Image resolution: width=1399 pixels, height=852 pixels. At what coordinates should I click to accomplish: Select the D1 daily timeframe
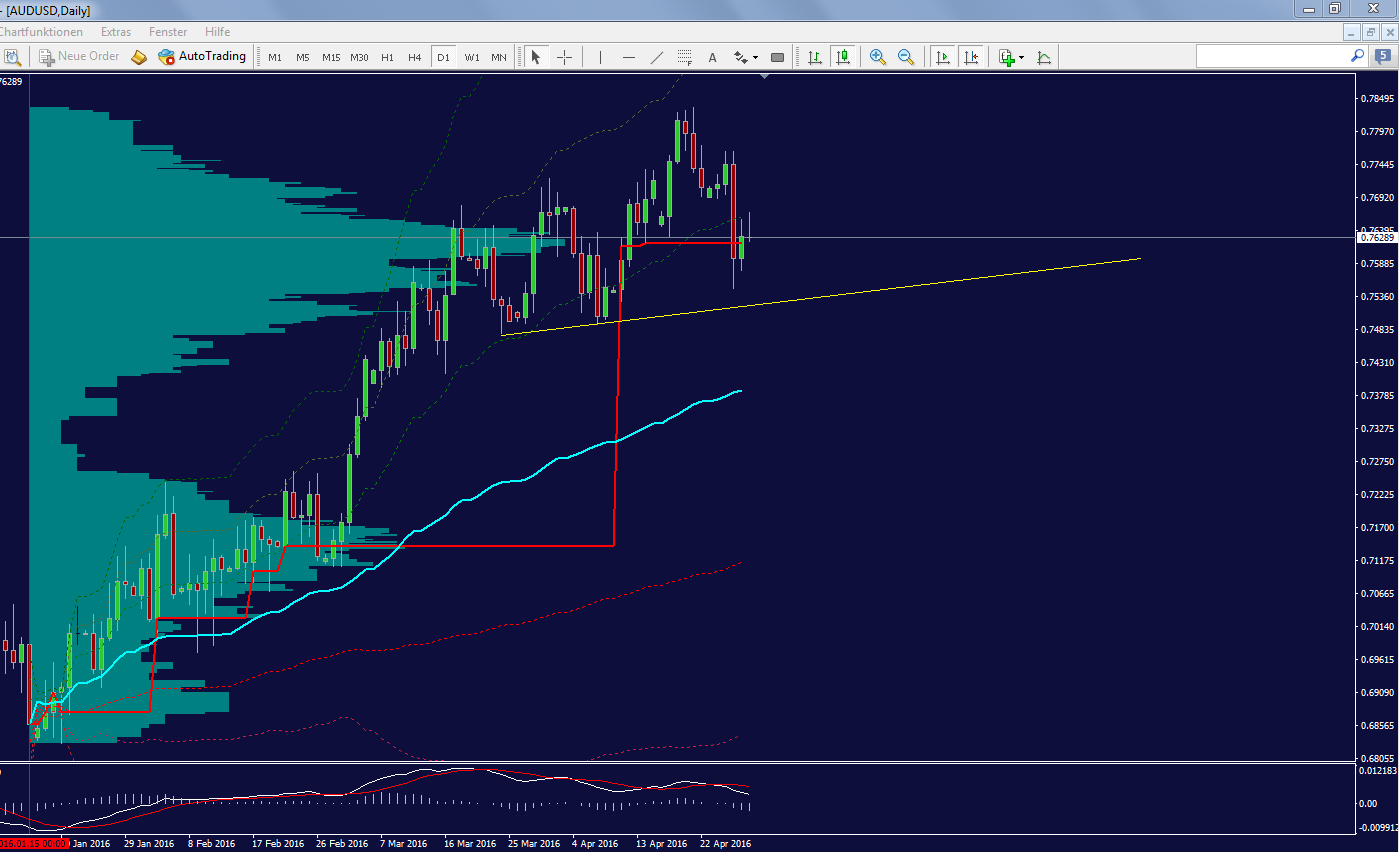pyautogui.click(x=443, y=58)
